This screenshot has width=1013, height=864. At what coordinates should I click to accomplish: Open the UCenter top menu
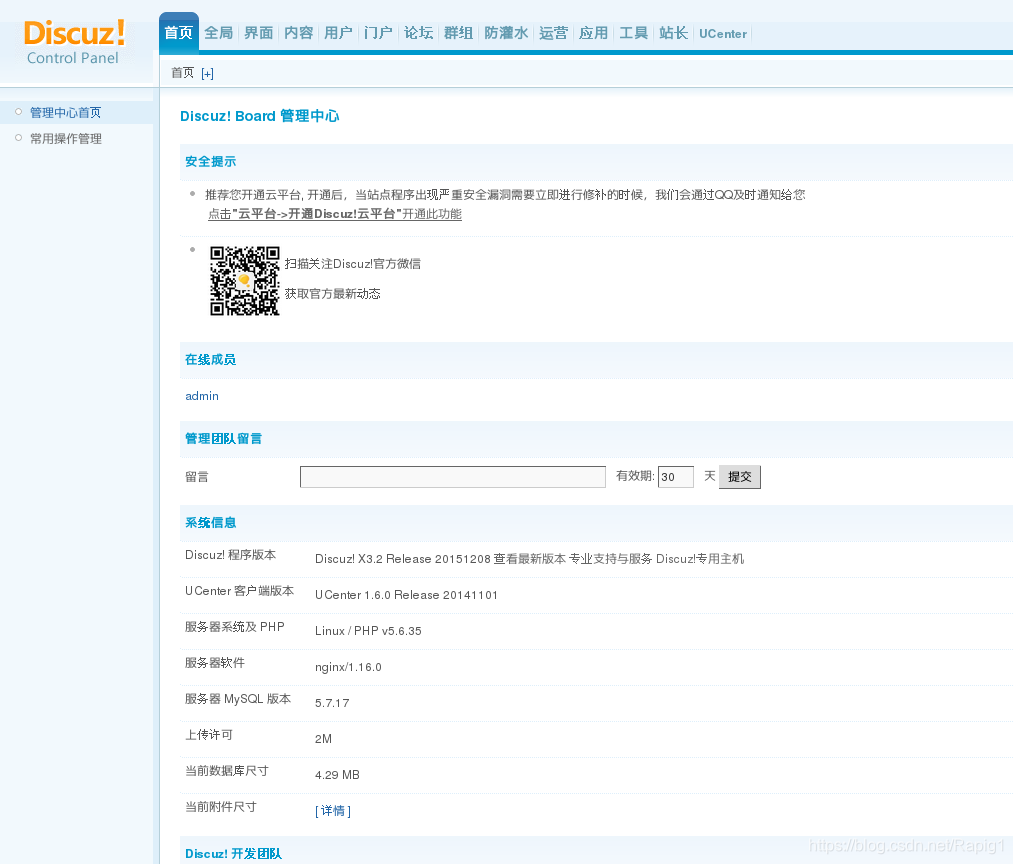tap(723, 34)
